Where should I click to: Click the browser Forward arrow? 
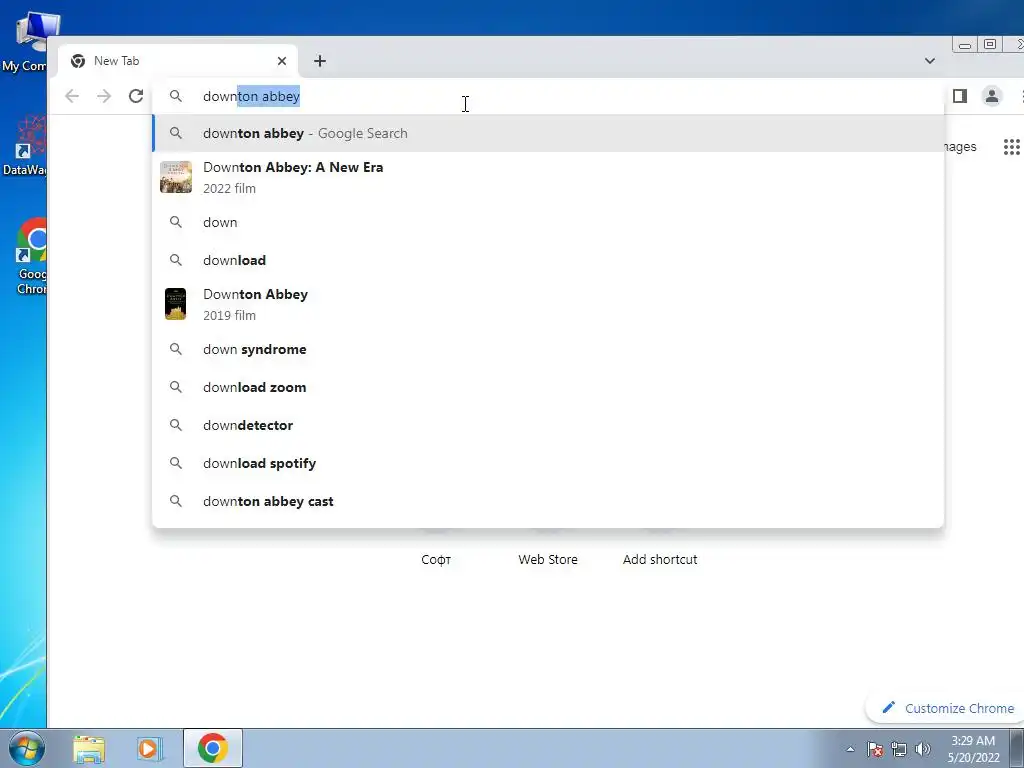point(104,96)
